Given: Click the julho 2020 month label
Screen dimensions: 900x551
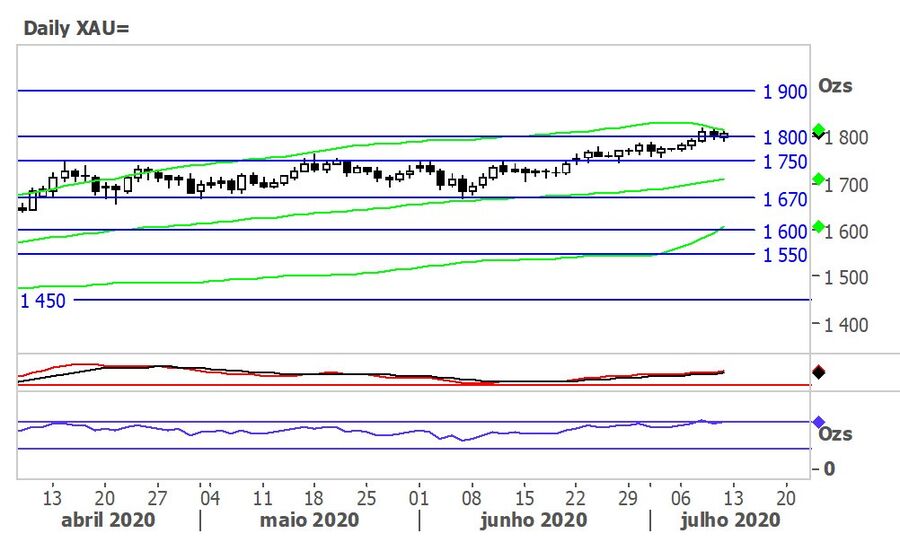Looking at the screenshot, I should coord(730,520).
